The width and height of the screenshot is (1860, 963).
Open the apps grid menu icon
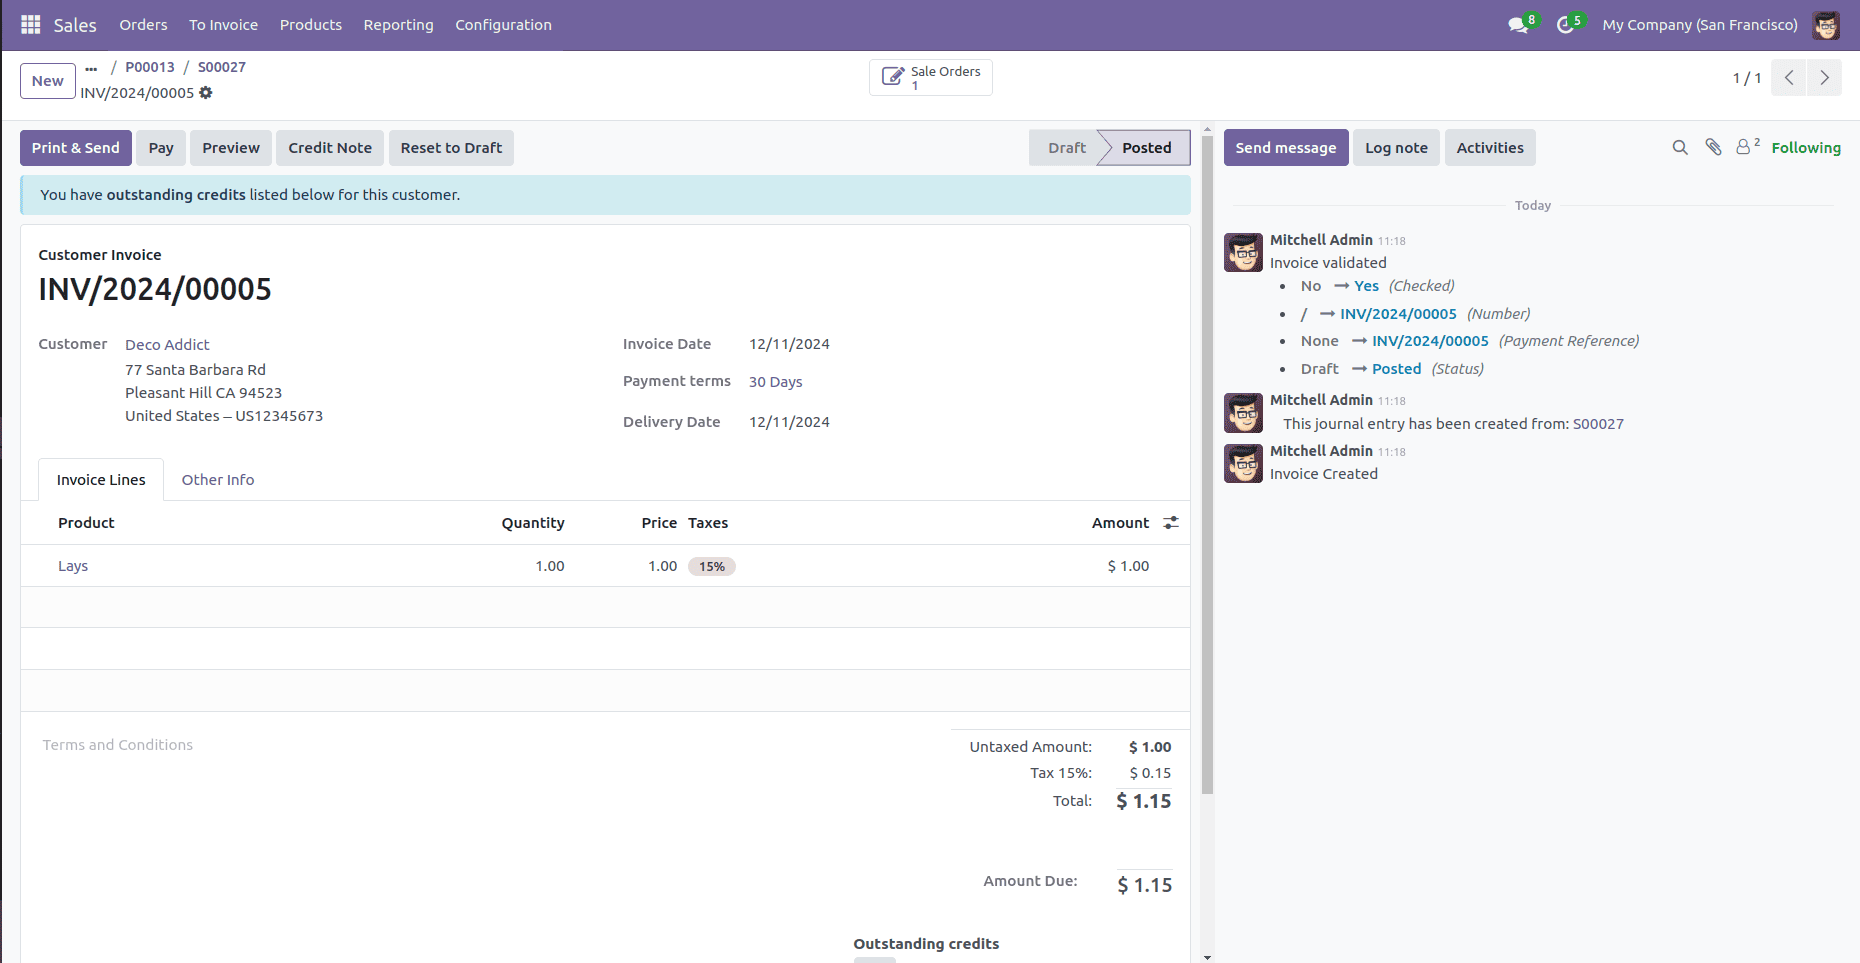pyautogui.click(x=29, y=24)
